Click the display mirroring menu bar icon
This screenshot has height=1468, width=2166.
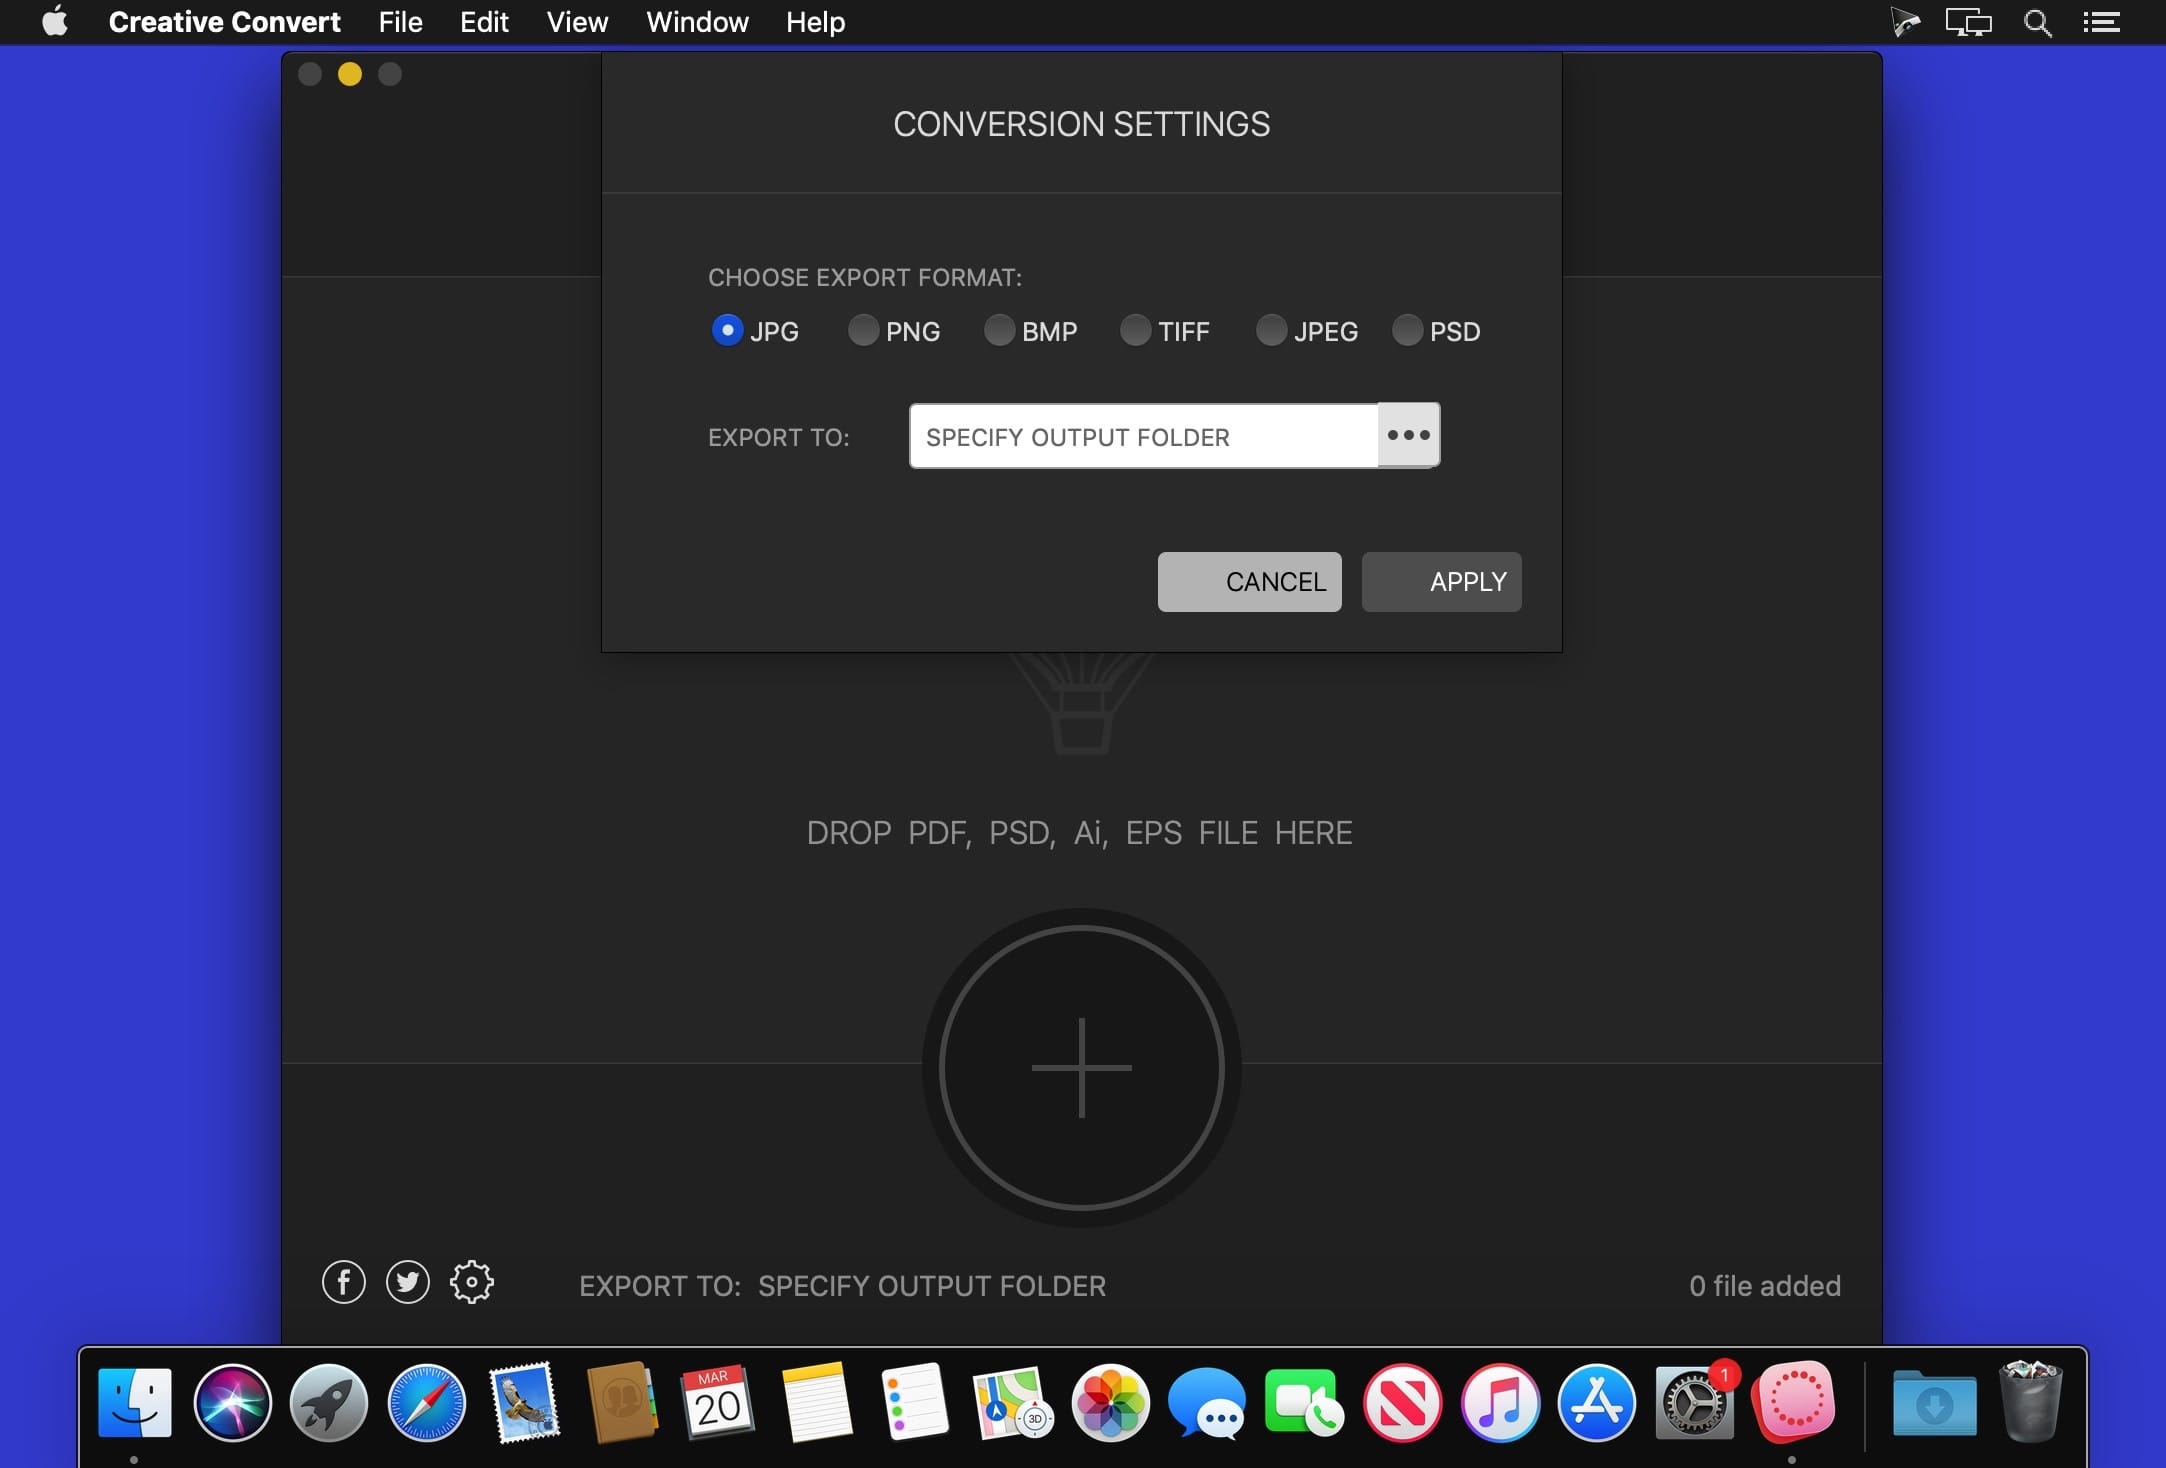pos(1968,22)
